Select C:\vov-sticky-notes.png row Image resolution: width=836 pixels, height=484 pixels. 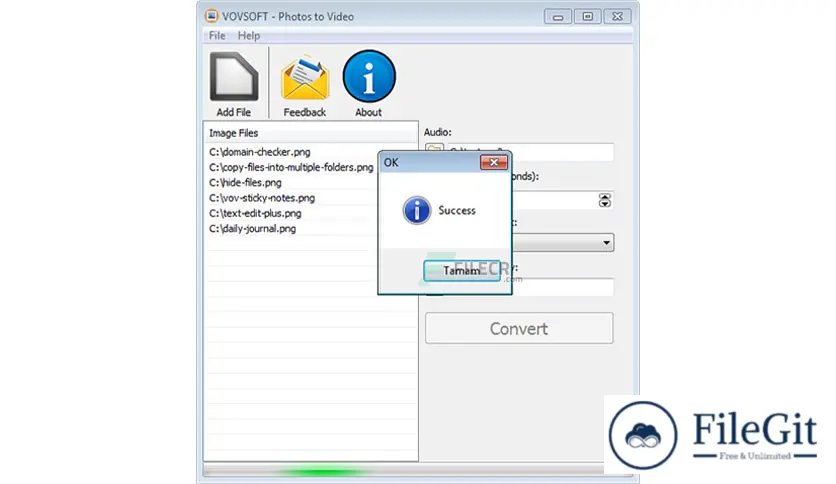pos(262,198)
